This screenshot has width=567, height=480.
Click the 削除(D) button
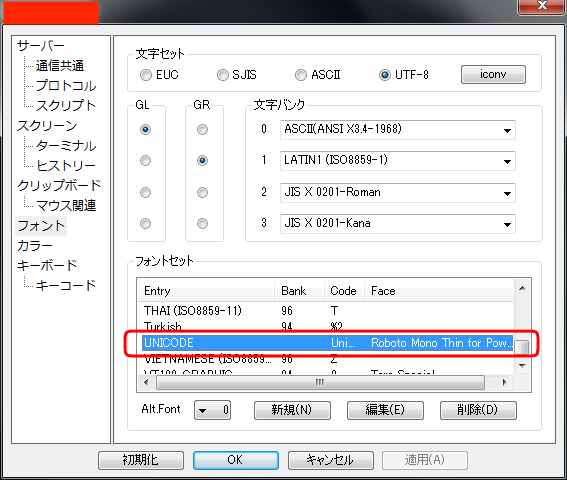coord(478,410)
